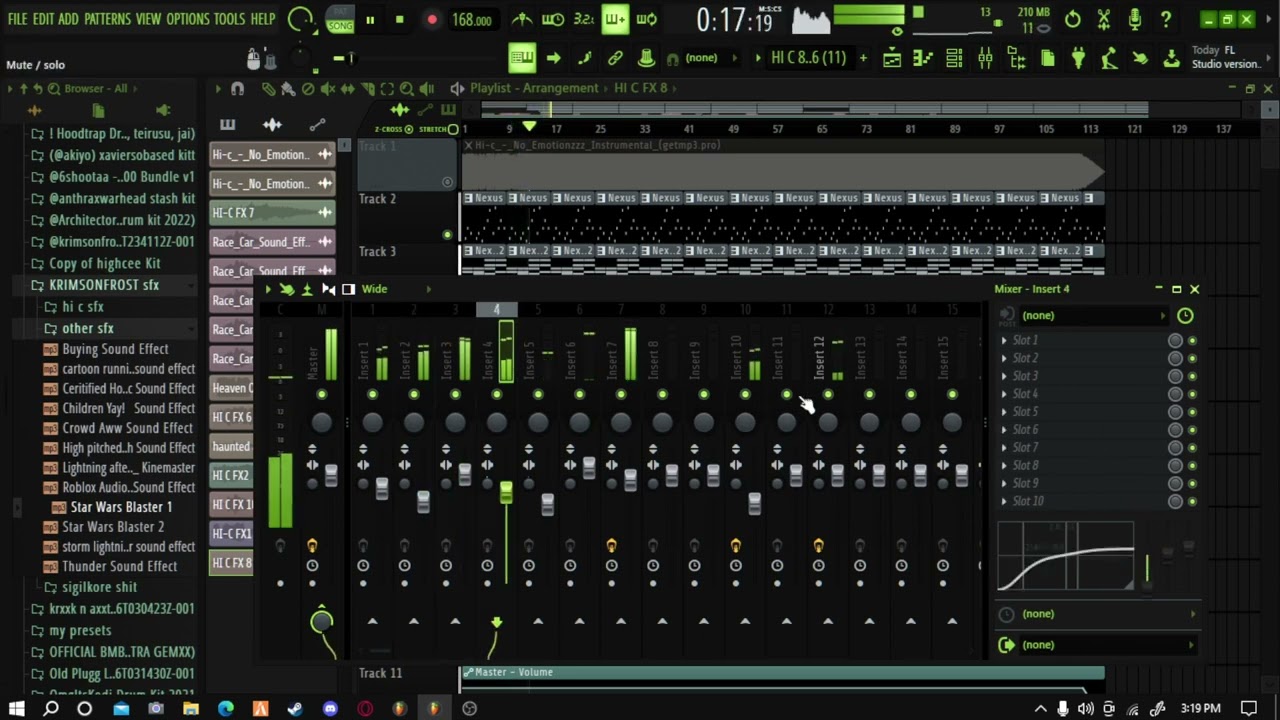The height and width of the screenshot is (720, 1280).
Task: Open help with the question mark icon
Action: click(x=1166, y=19)
